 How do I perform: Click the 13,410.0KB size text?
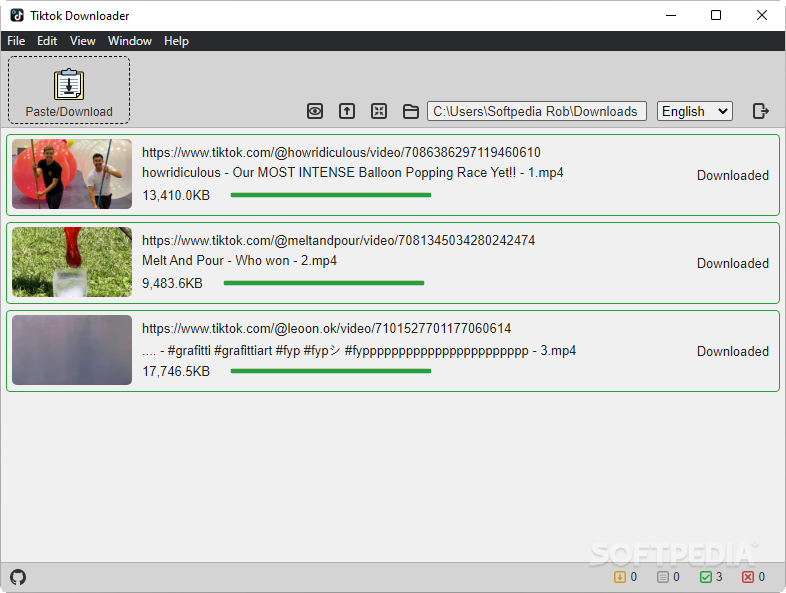(x=176, y=195)
